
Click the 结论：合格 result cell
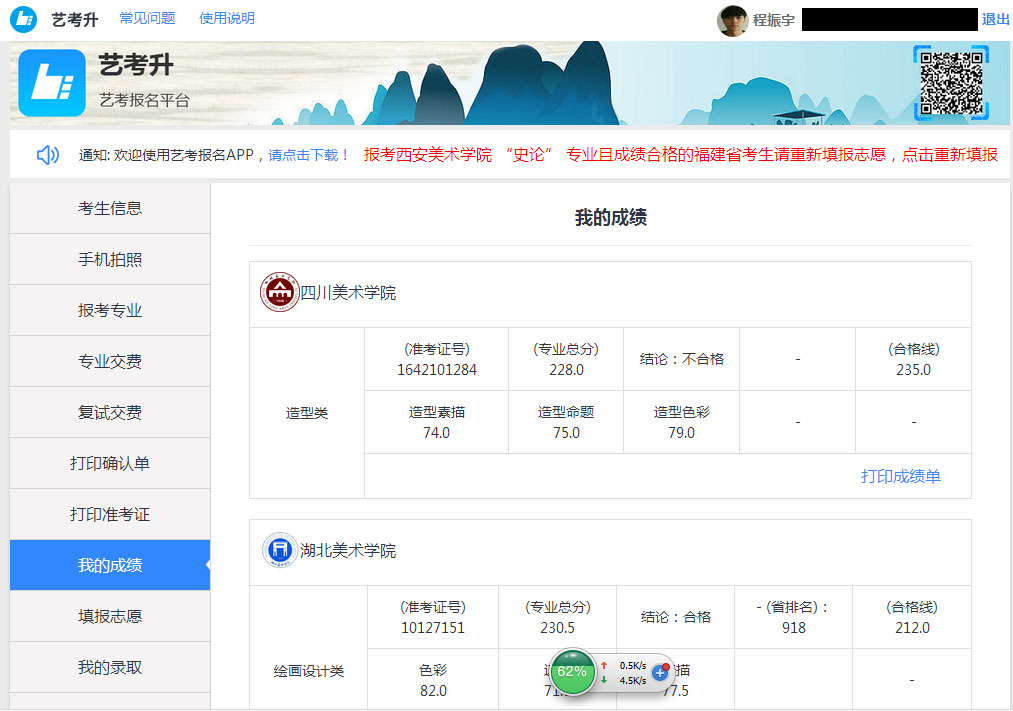pos(676,617)
